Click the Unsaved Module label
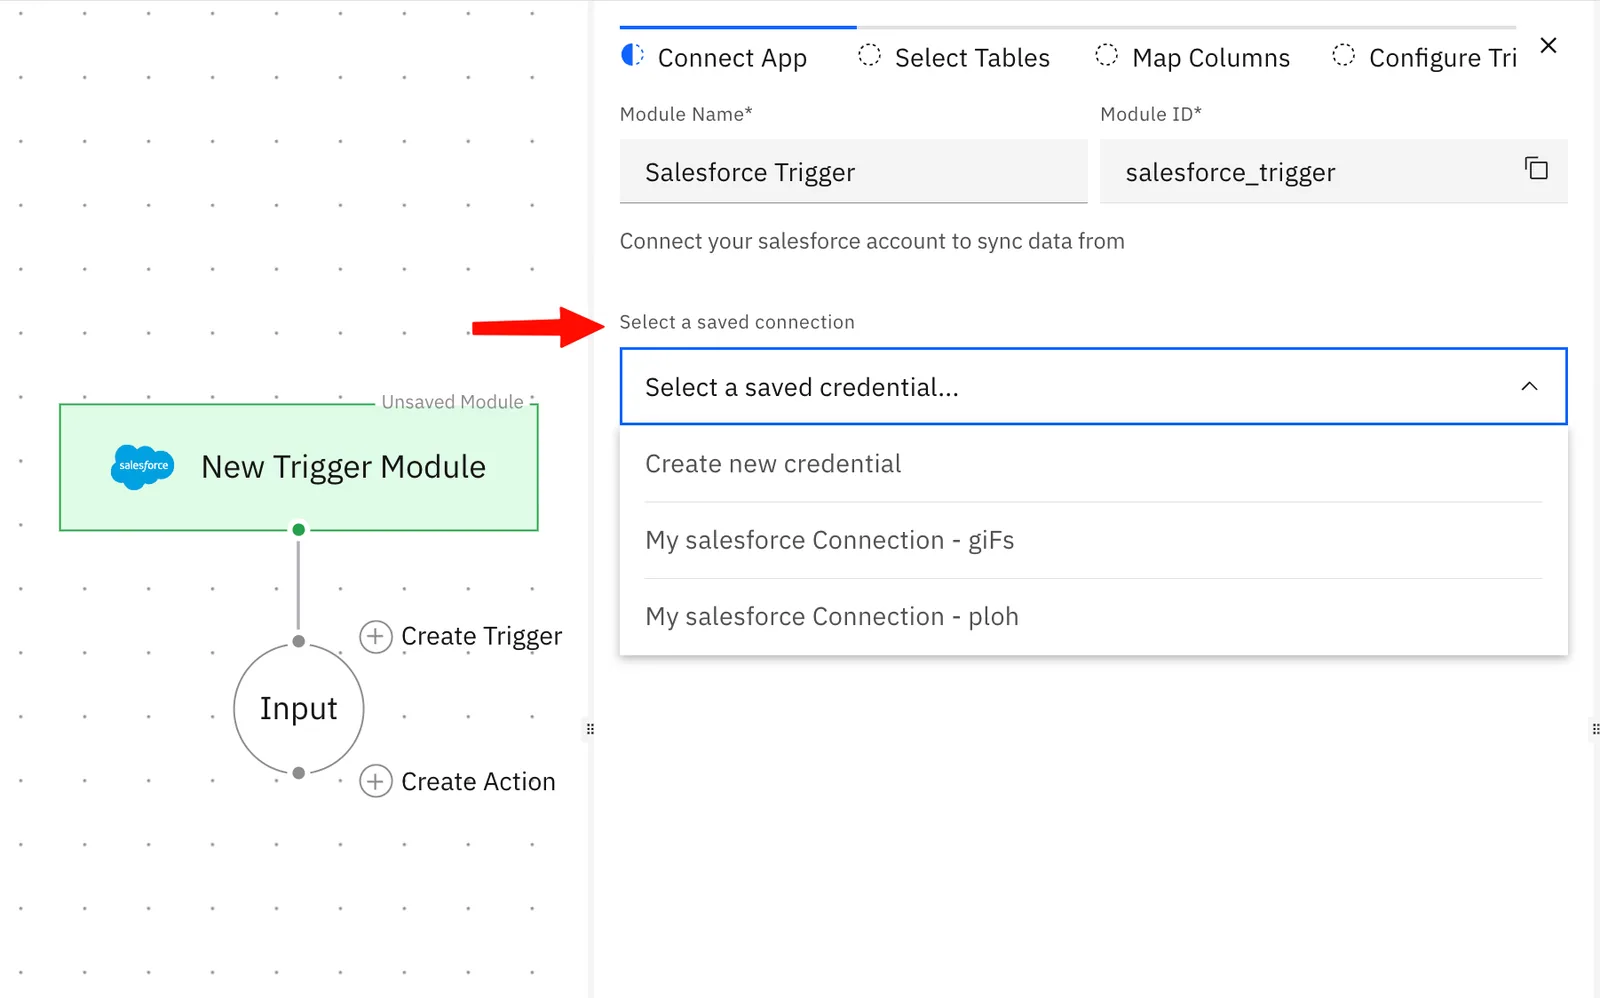The width and height of the screenshot is (1600, 998). click(452, 402)
